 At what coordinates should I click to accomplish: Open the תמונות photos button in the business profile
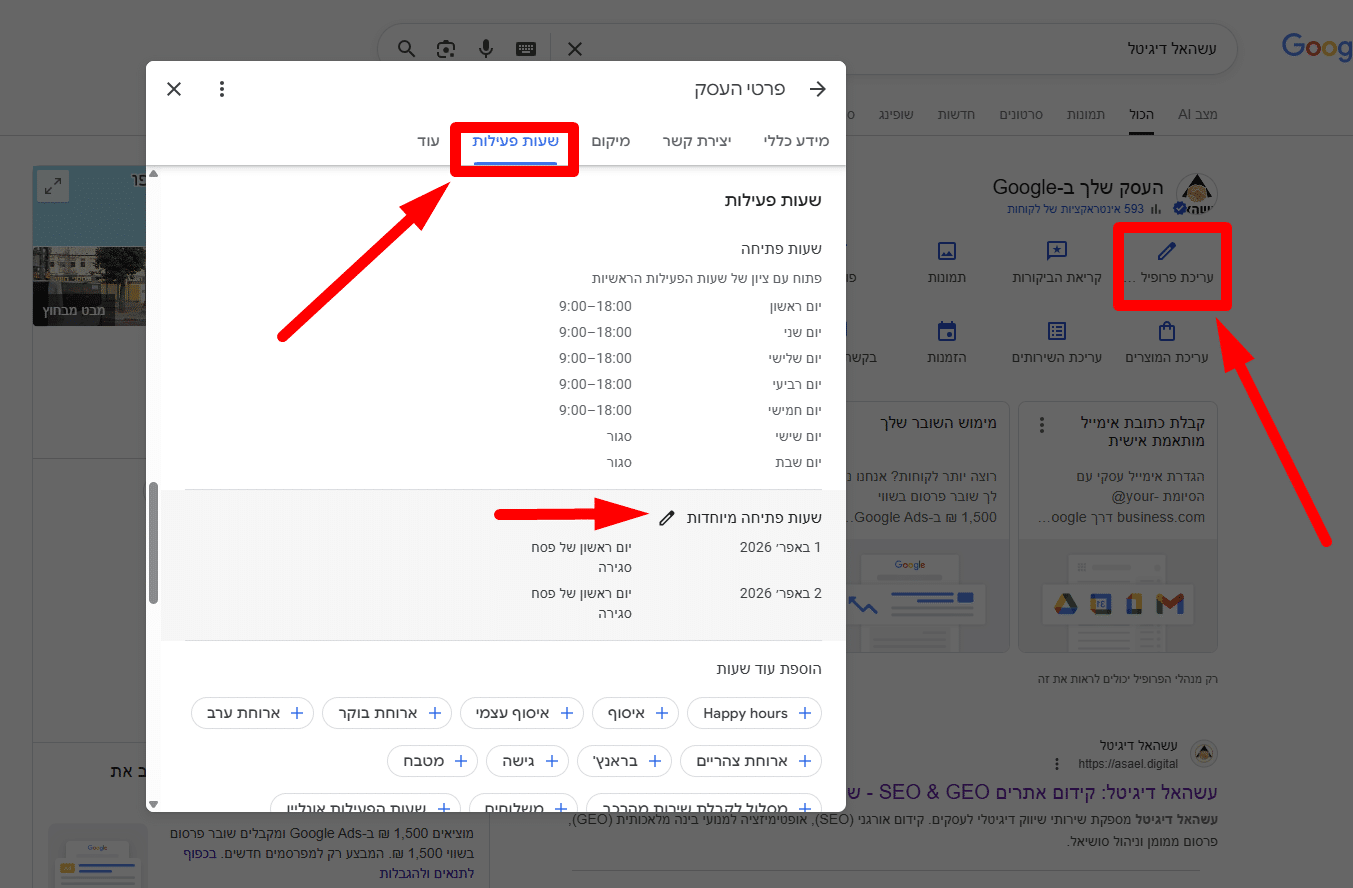click(947, 261)
